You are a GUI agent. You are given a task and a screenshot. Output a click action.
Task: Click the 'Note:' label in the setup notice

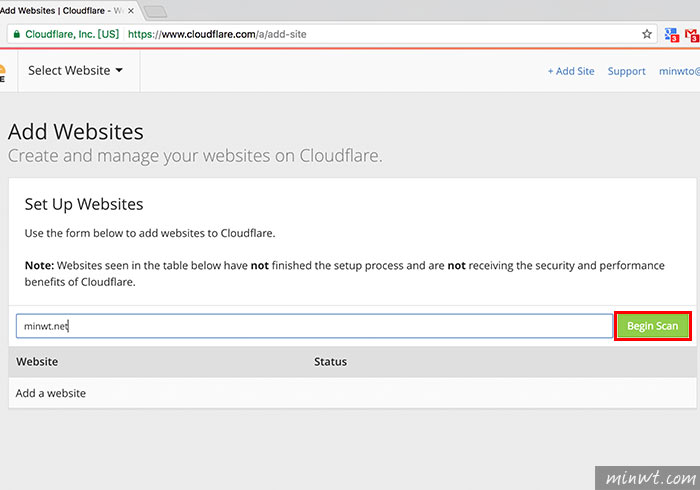click(x=39, y=266)
